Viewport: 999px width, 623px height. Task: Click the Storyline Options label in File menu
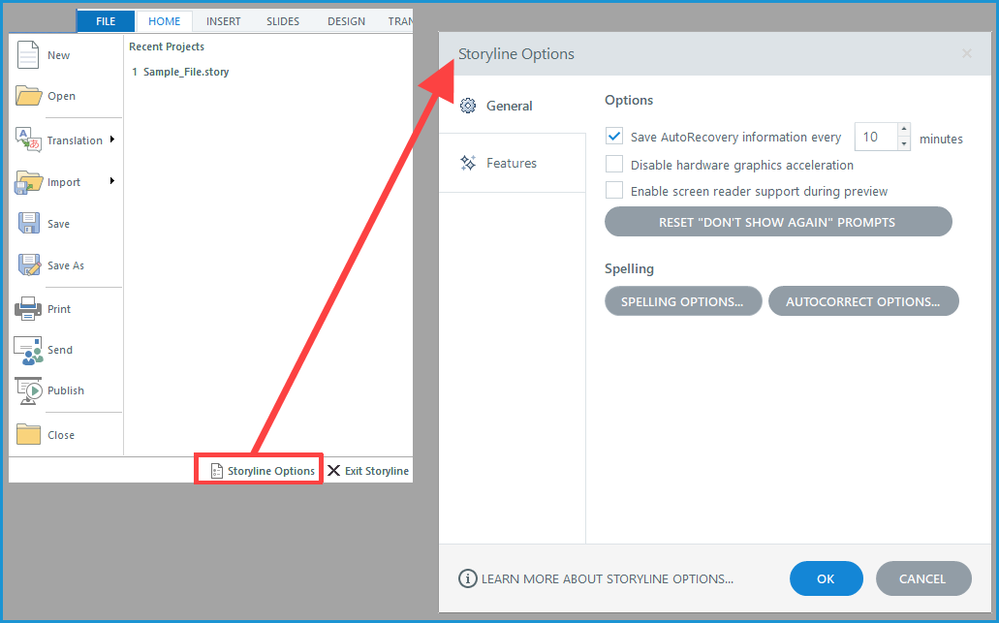(271, 471)
